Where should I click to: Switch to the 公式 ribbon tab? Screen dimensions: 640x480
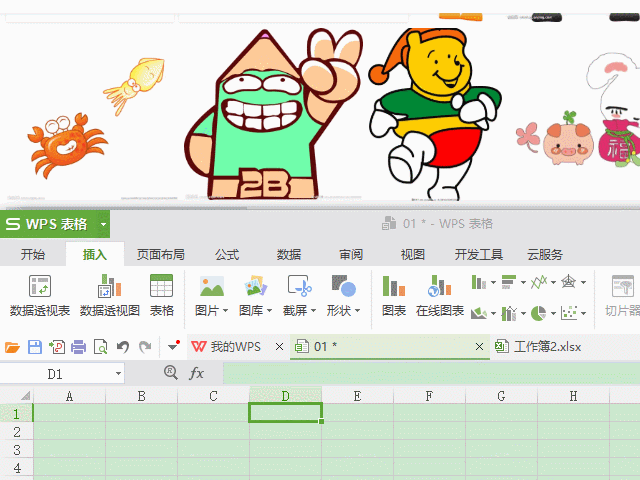tap(227, 254)
